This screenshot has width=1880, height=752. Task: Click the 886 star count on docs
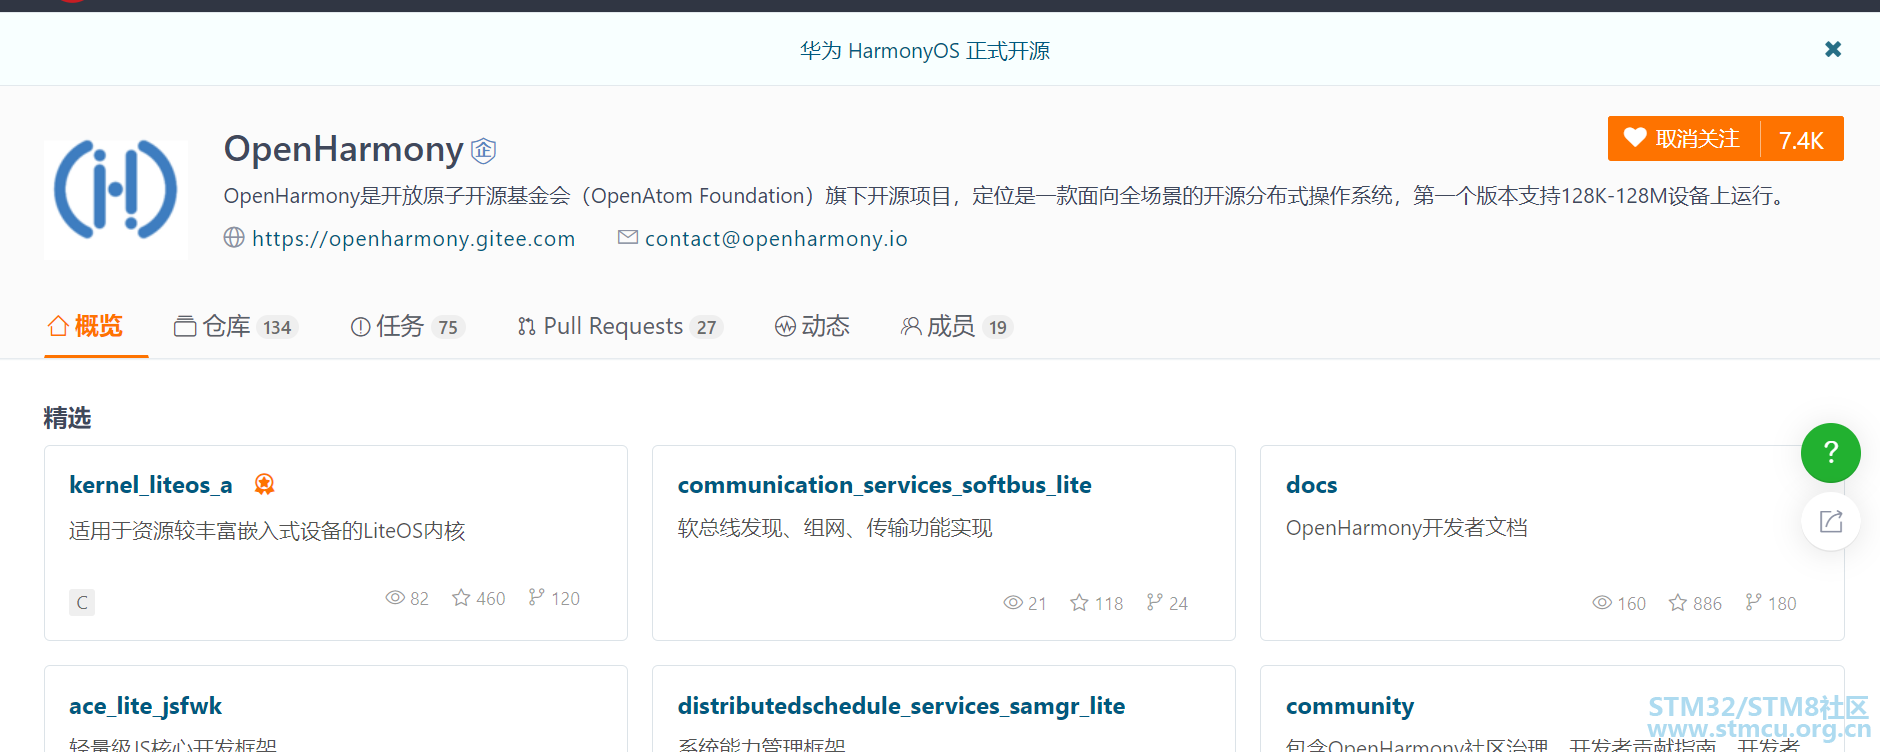point(1707,604)
